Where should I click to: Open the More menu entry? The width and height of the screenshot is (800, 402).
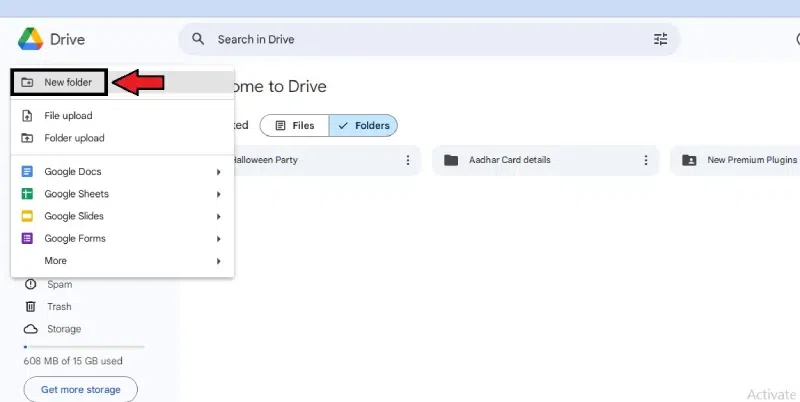[122, 261]
